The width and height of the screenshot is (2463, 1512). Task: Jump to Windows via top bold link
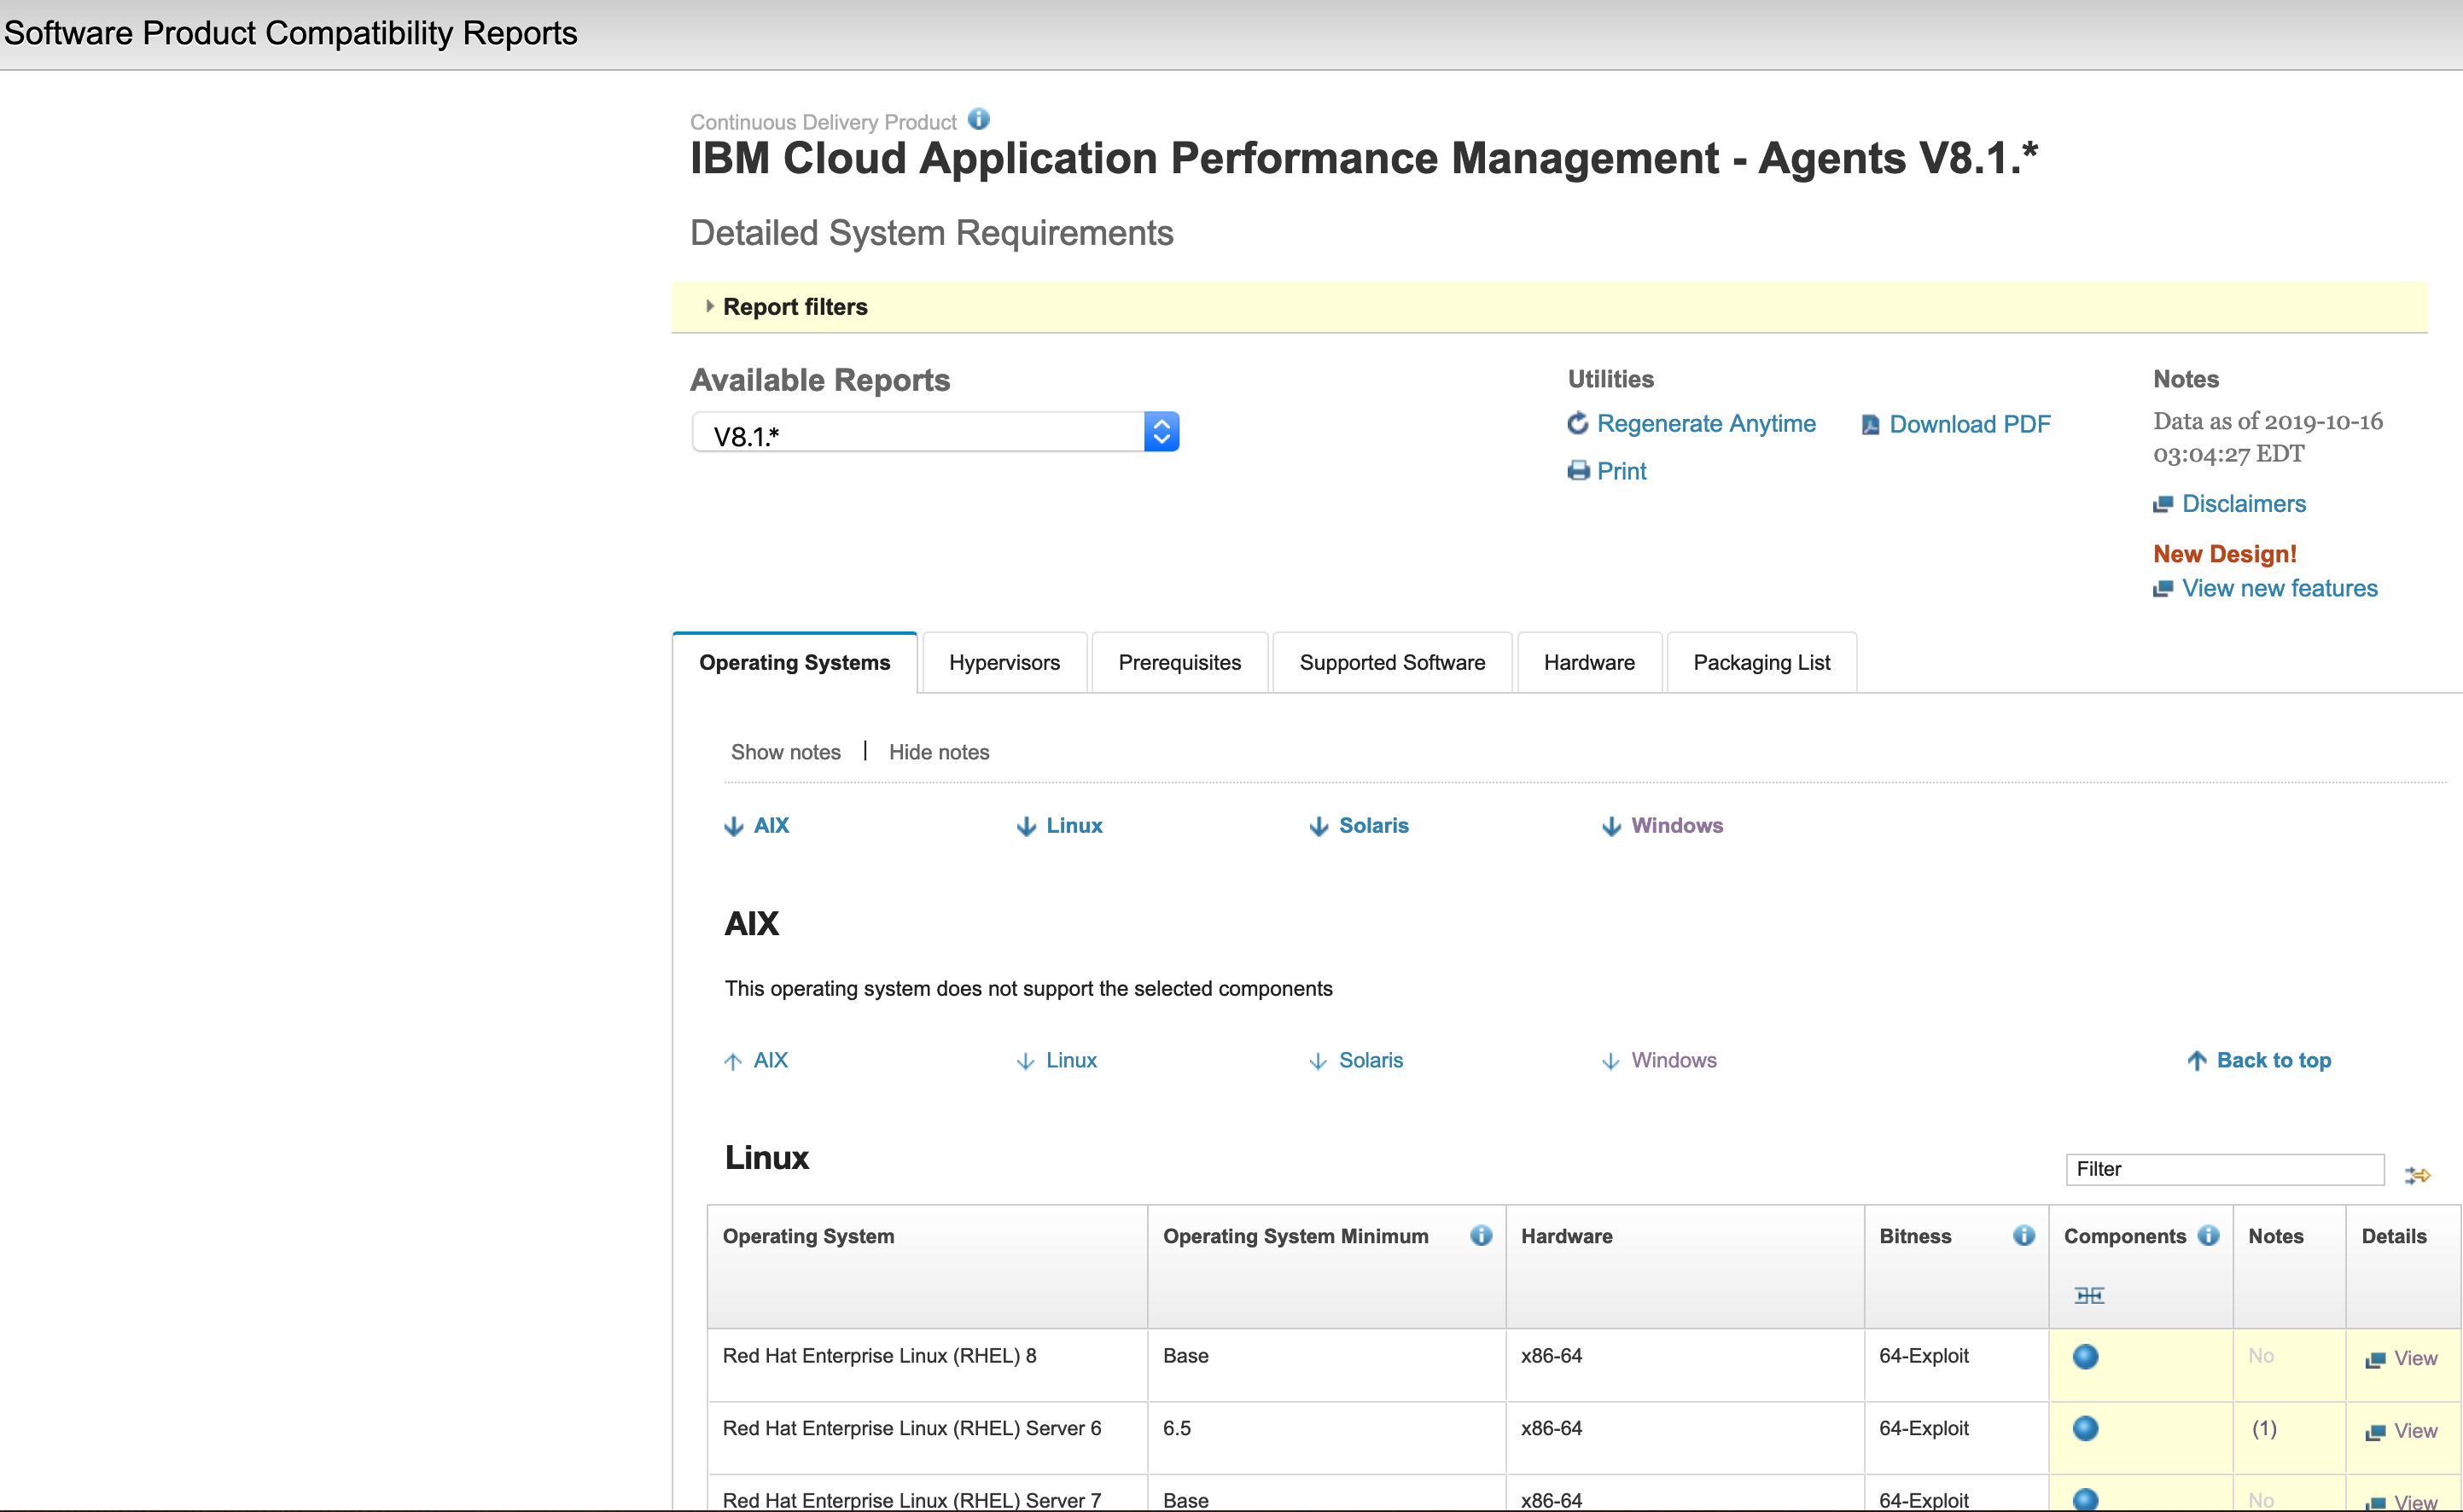(x=1677, y=825)
